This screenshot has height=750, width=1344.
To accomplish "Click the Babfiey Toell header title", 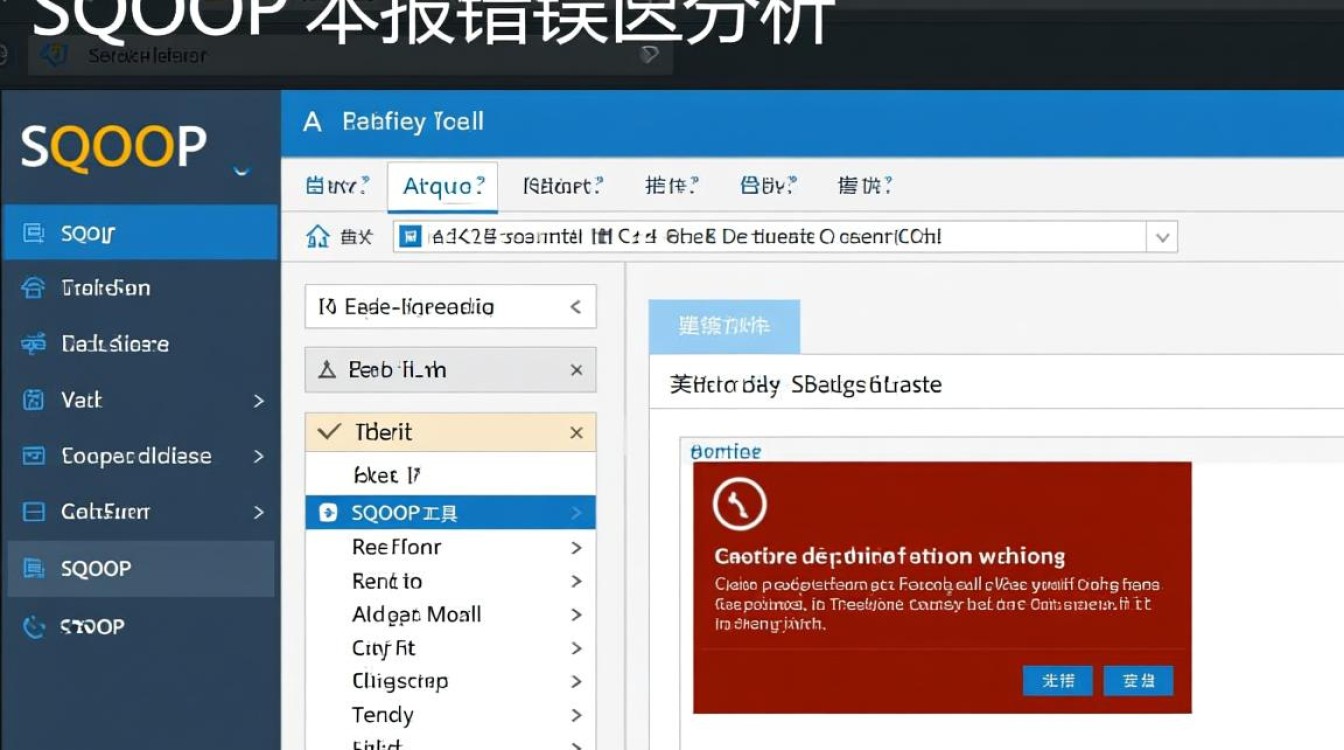I will 413,122.
